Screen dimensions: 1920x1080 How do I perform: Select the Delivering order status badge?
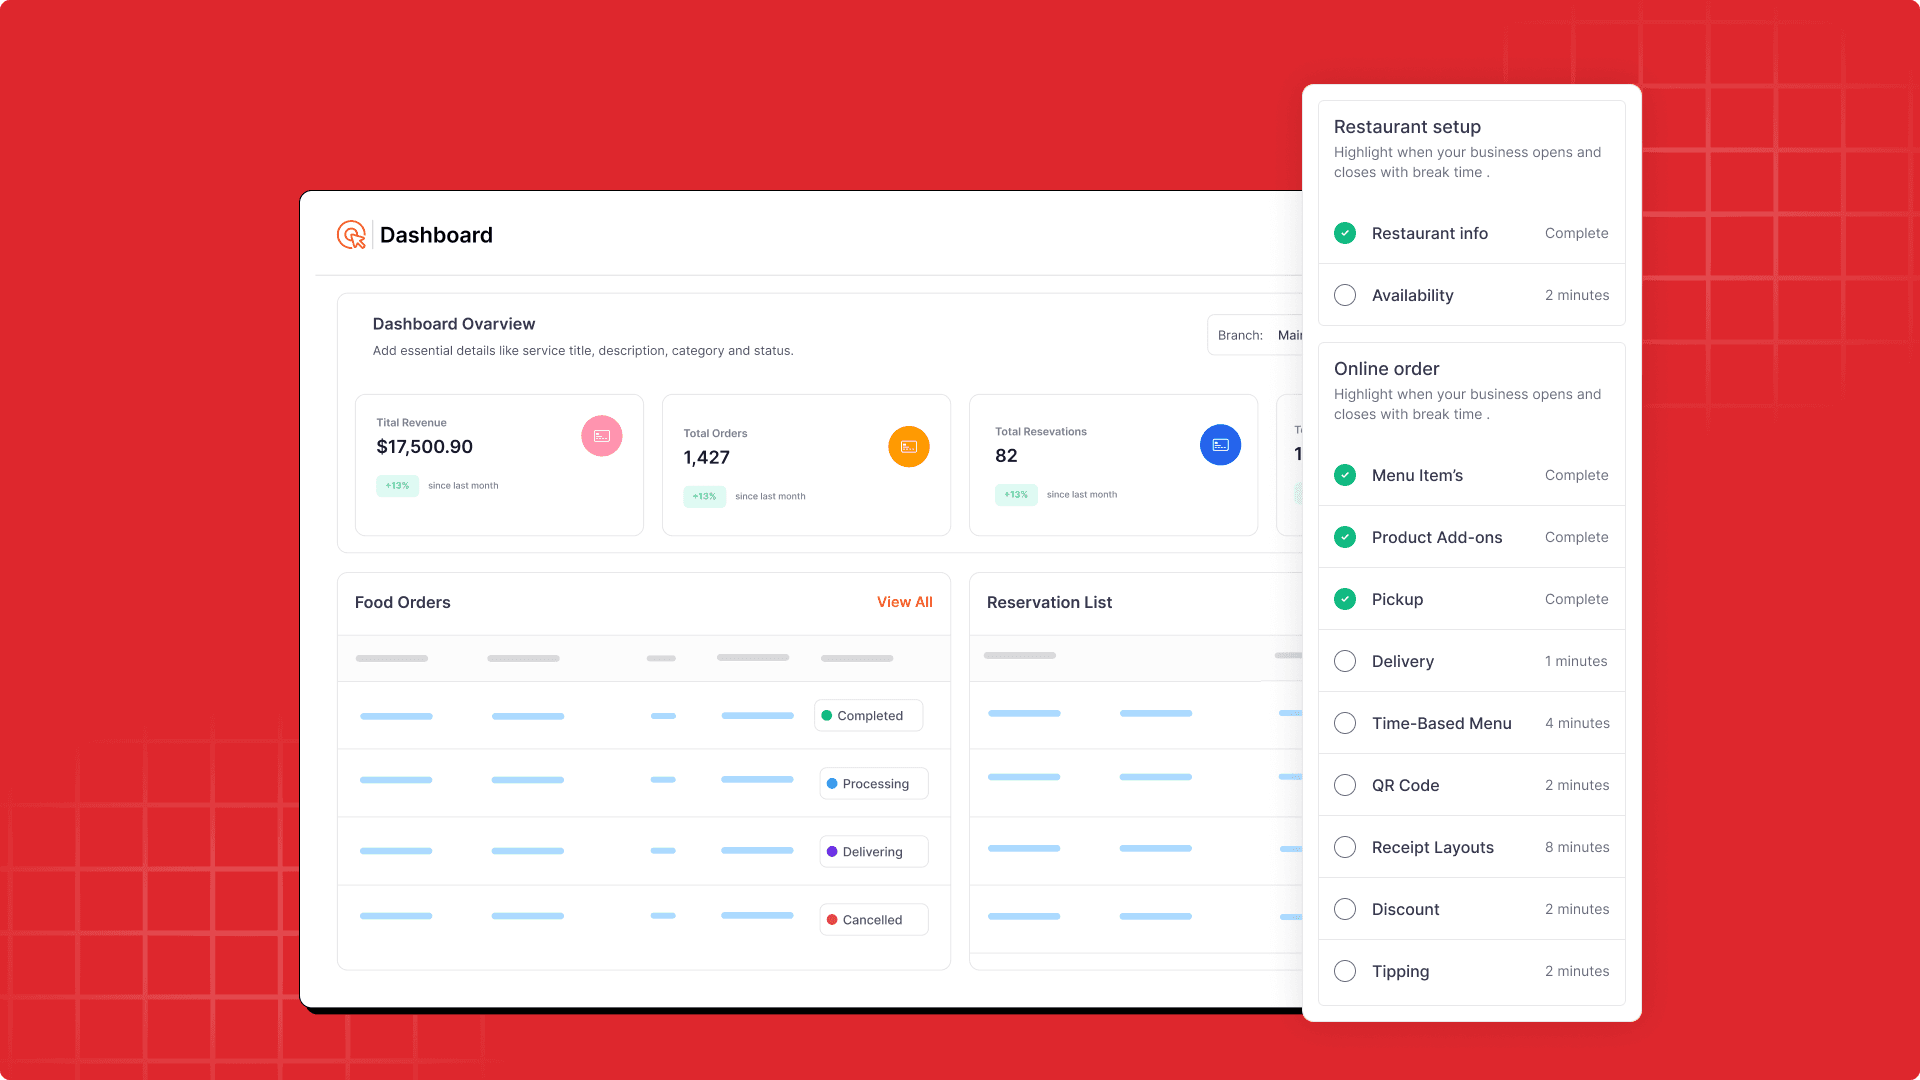coord(874,852)
